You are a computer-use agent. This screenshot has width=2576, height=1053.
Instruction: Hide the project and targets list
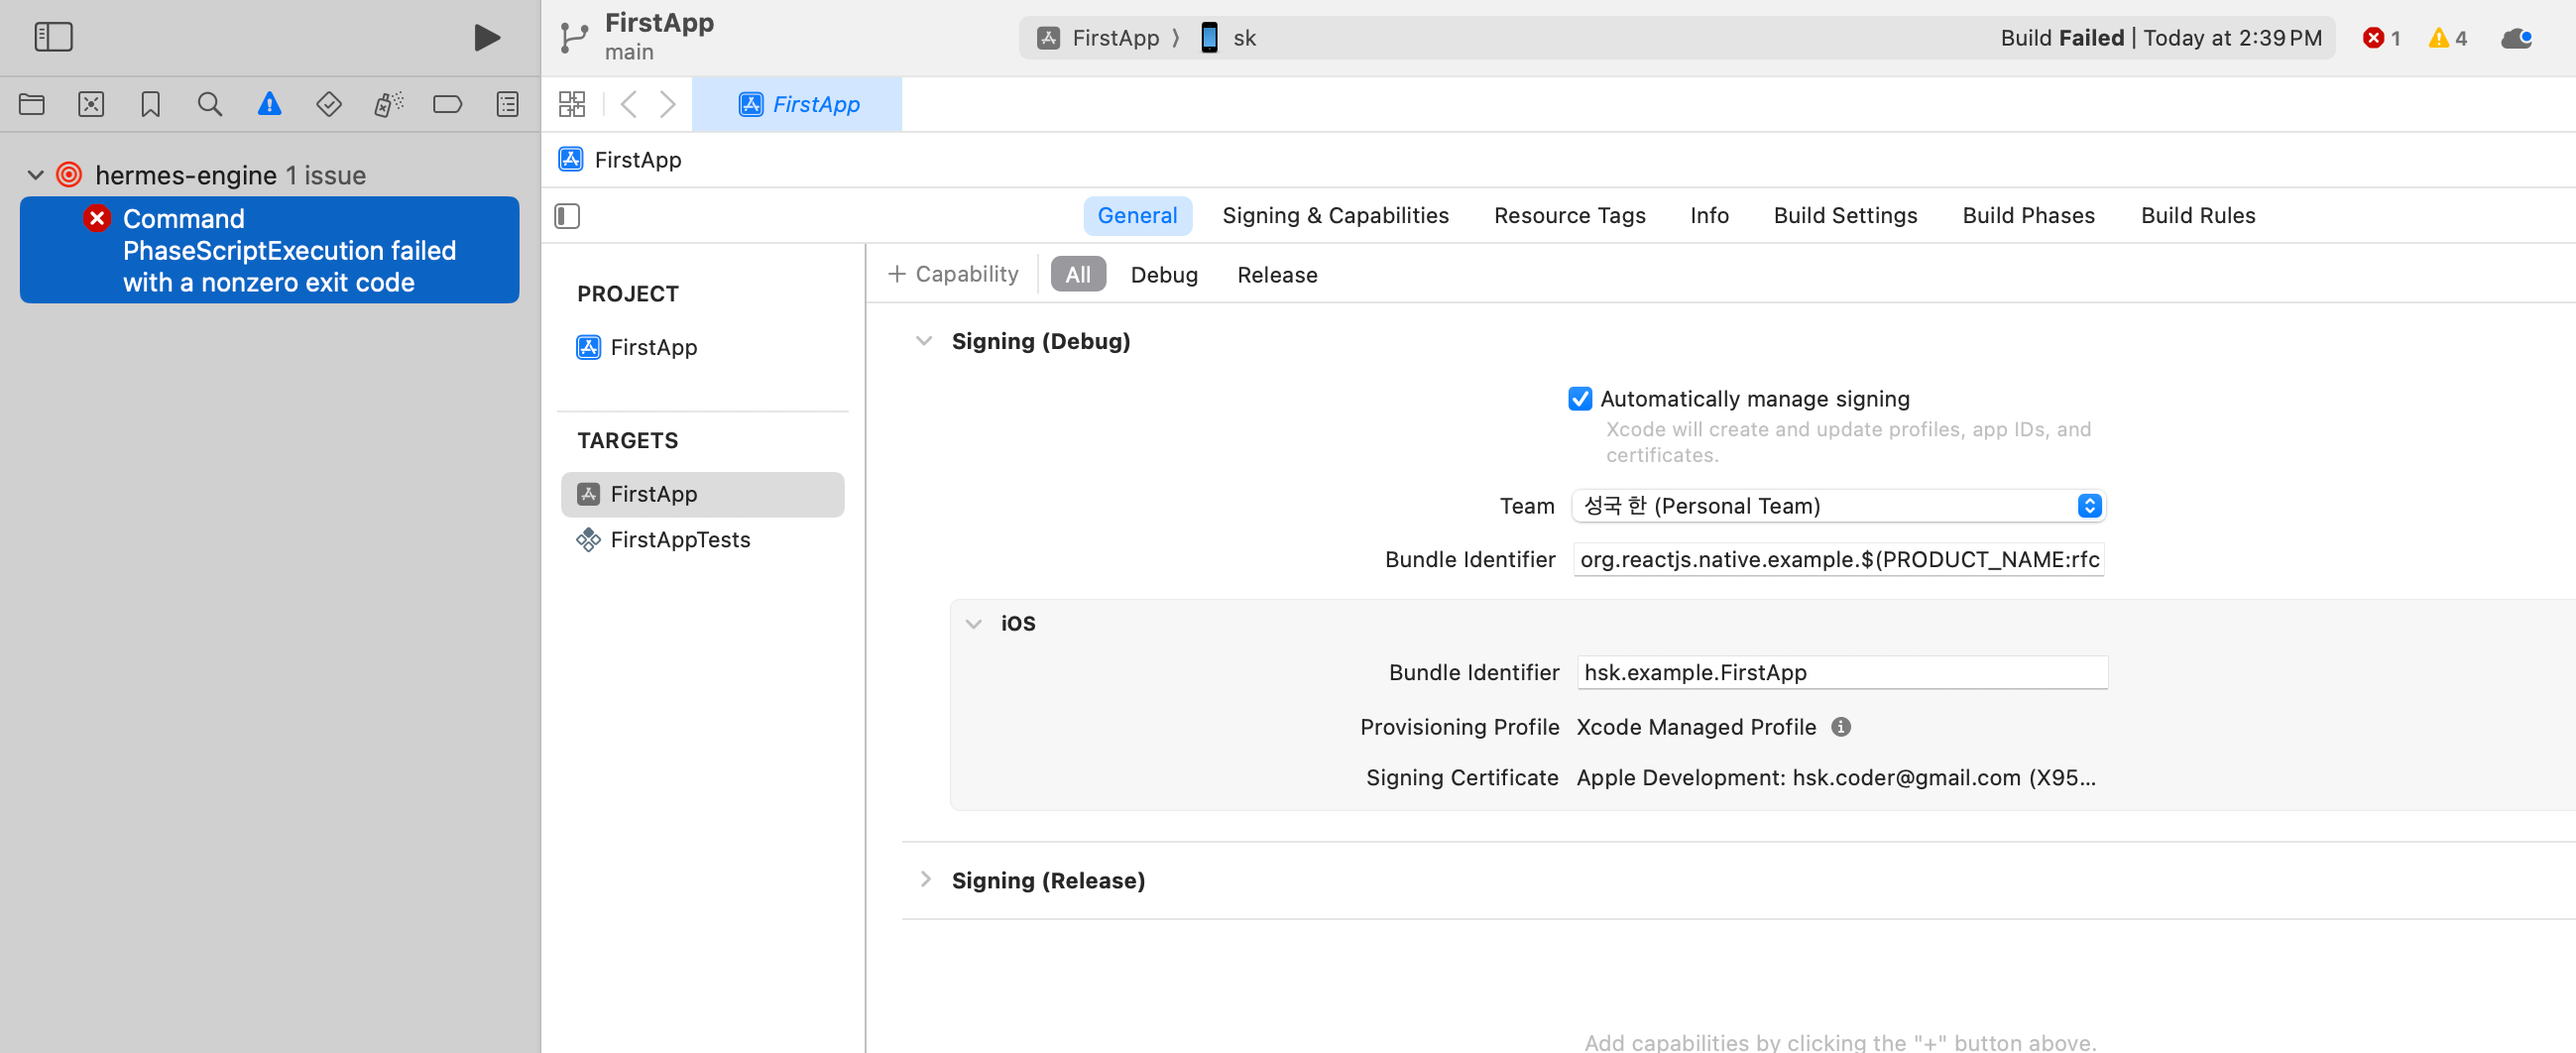pyautogui.click(x=567, y=216)
